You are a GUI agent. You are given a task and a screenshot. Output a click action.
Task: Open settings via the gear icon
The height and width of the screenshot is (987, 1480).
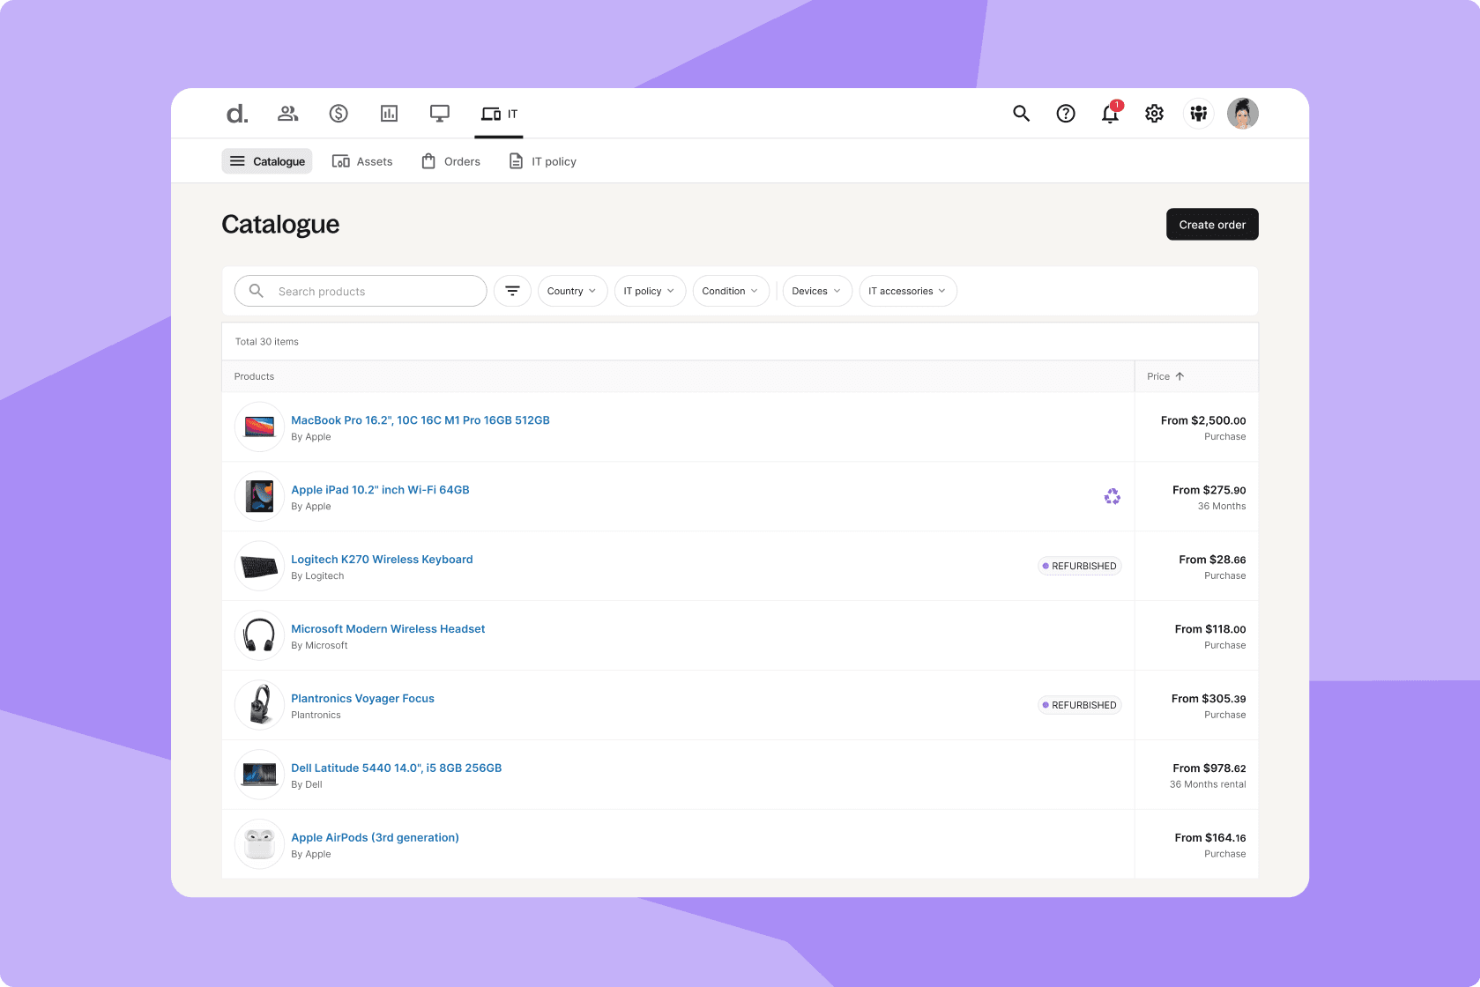(1154, 113)
